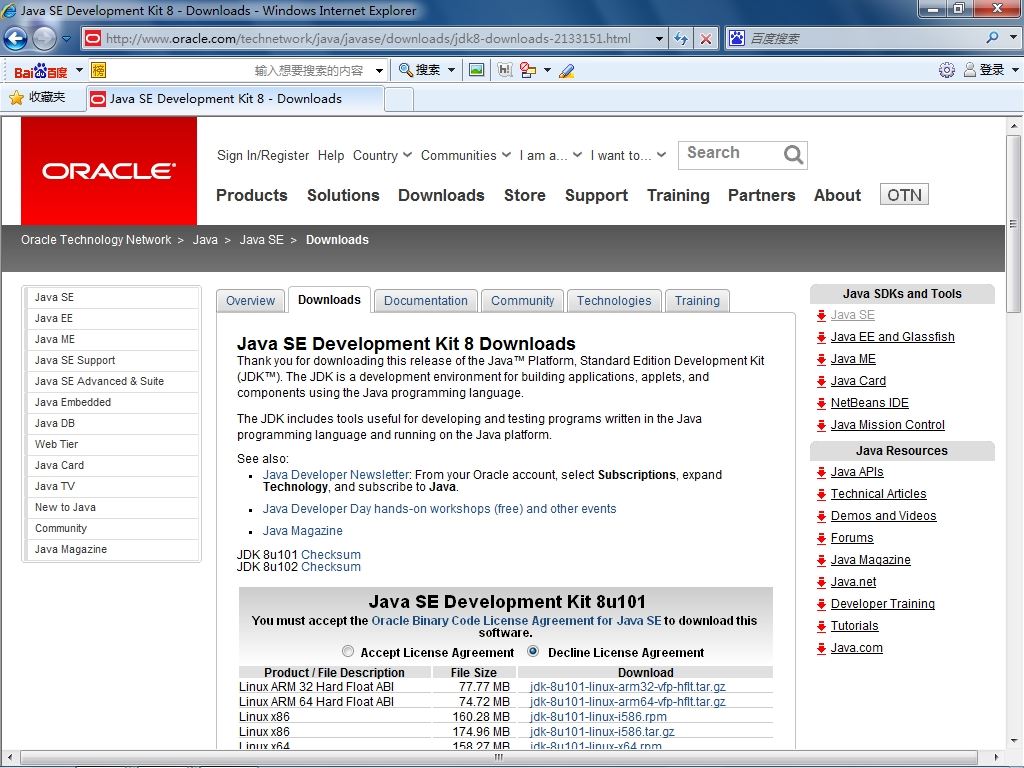
Task: Open the Downloads main menu item
Action: [441, 195]
